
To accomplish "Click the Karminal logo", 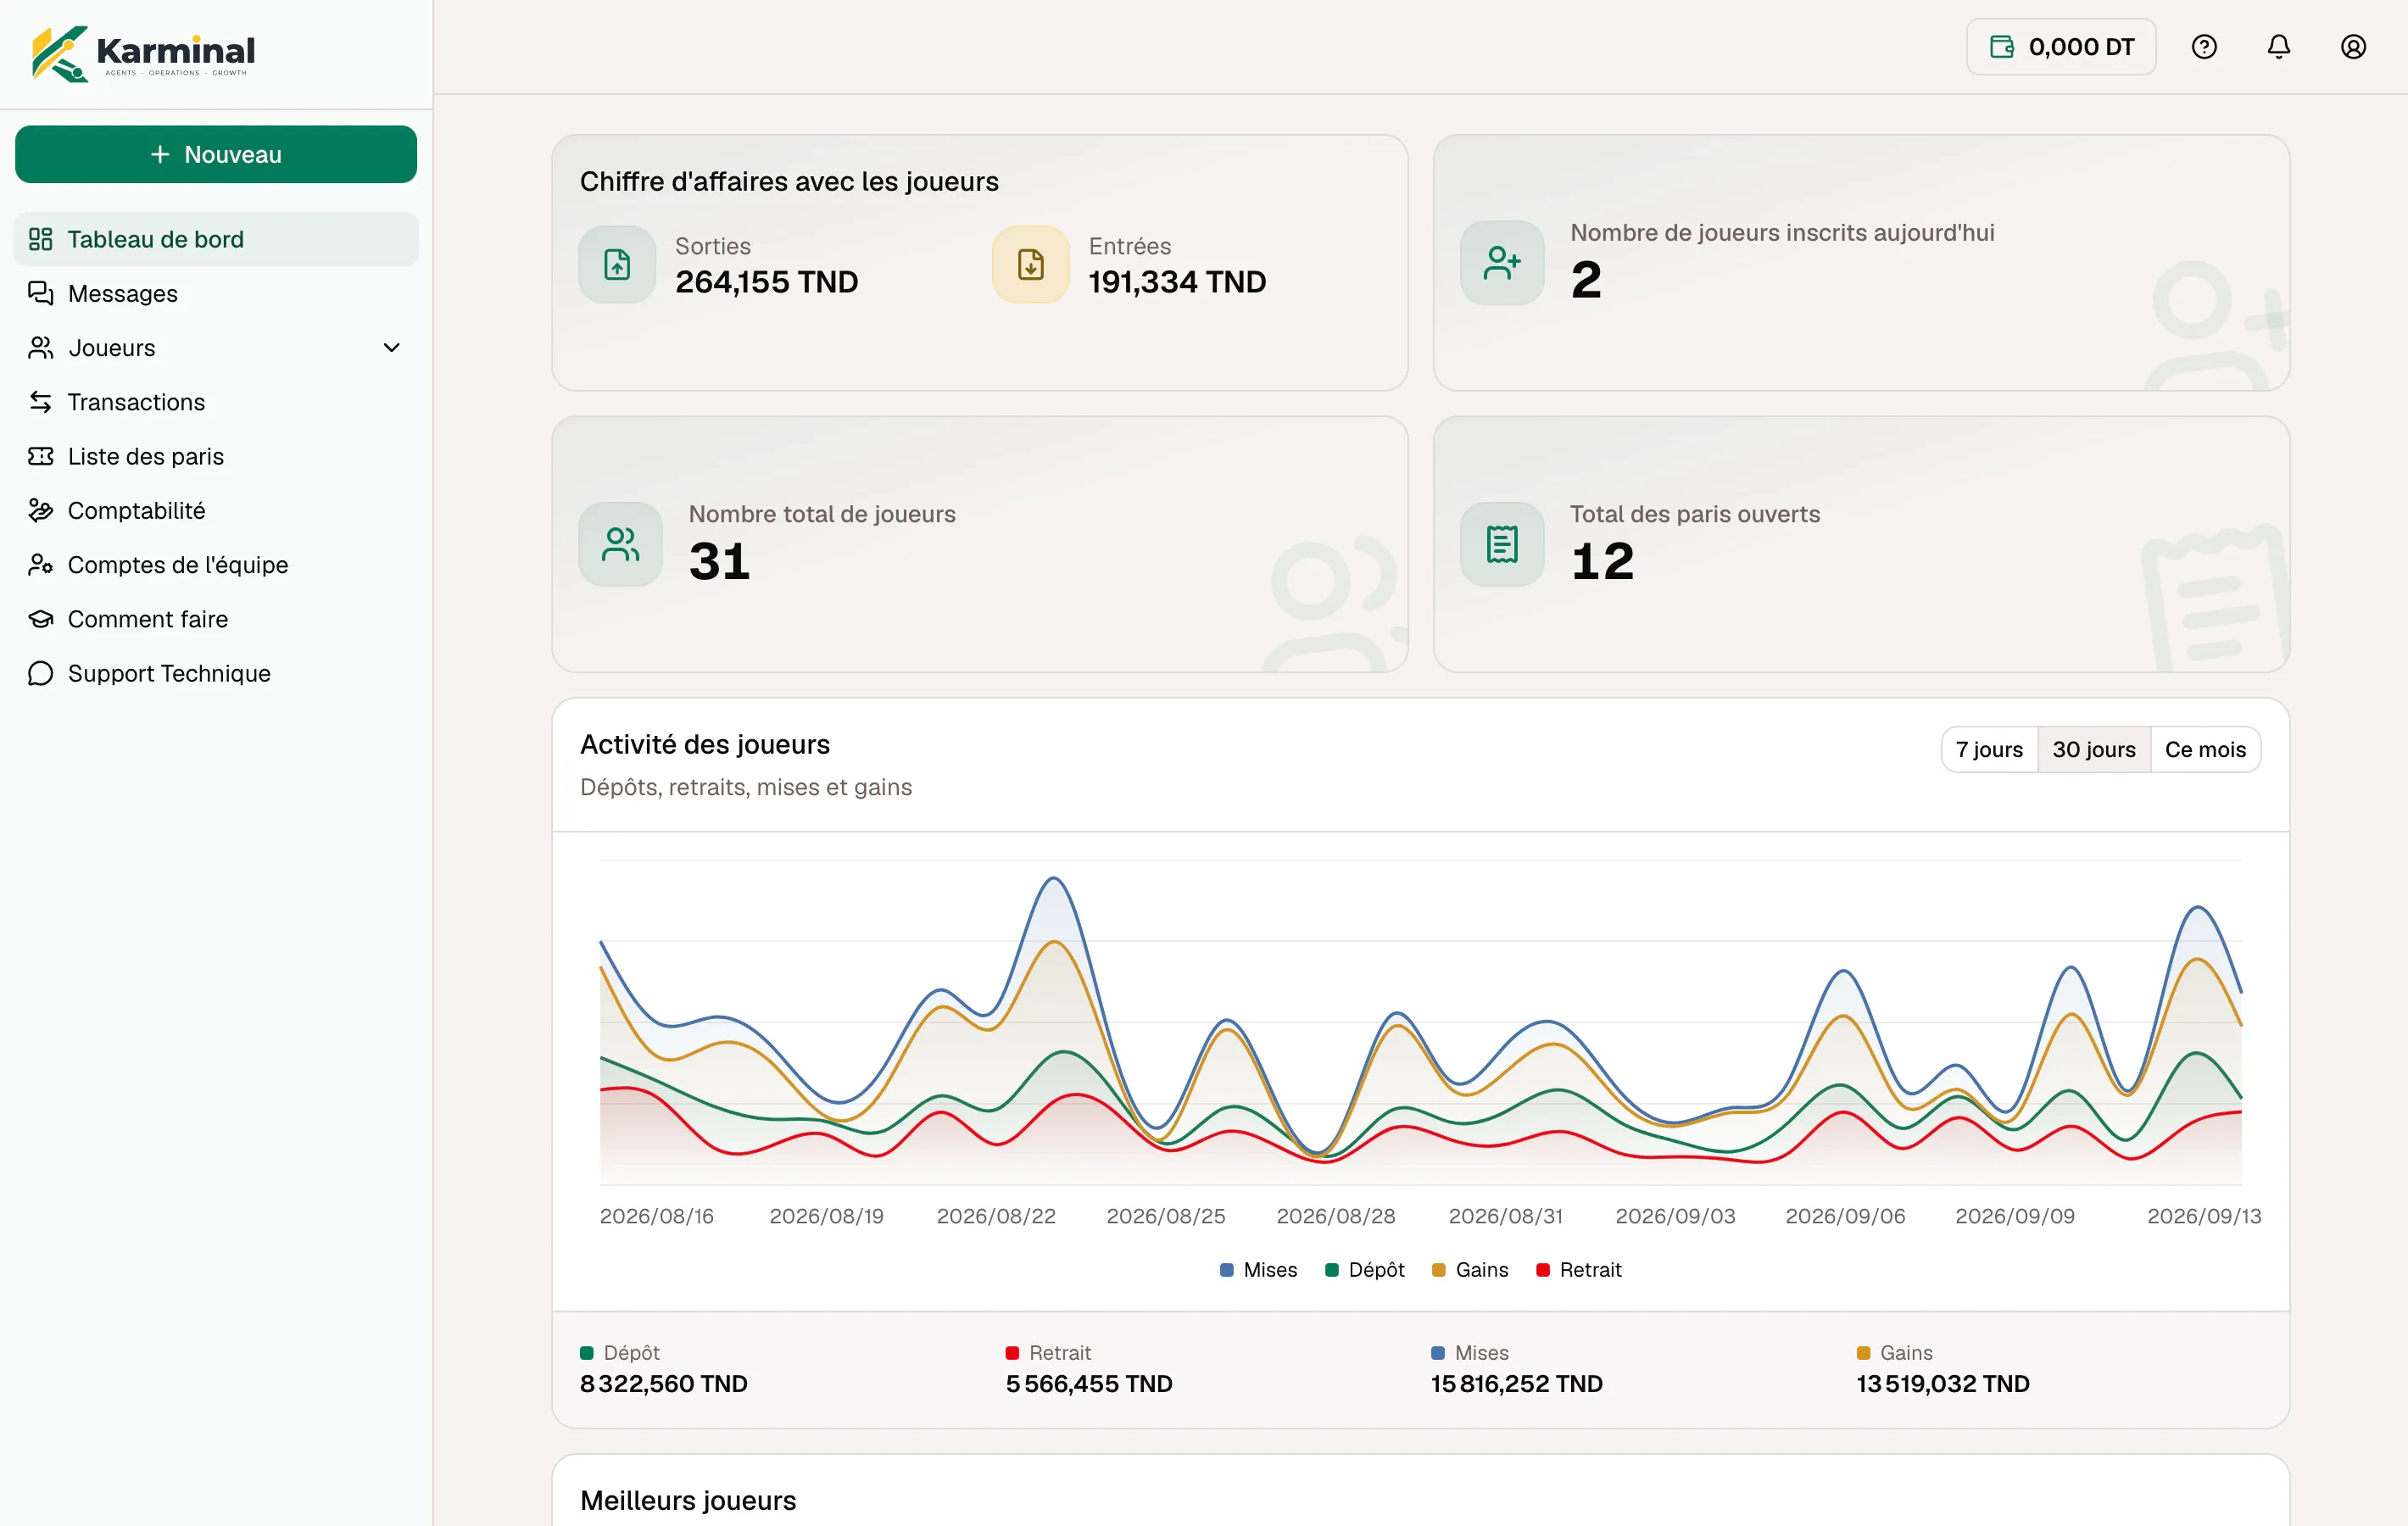I will point(143,53).
